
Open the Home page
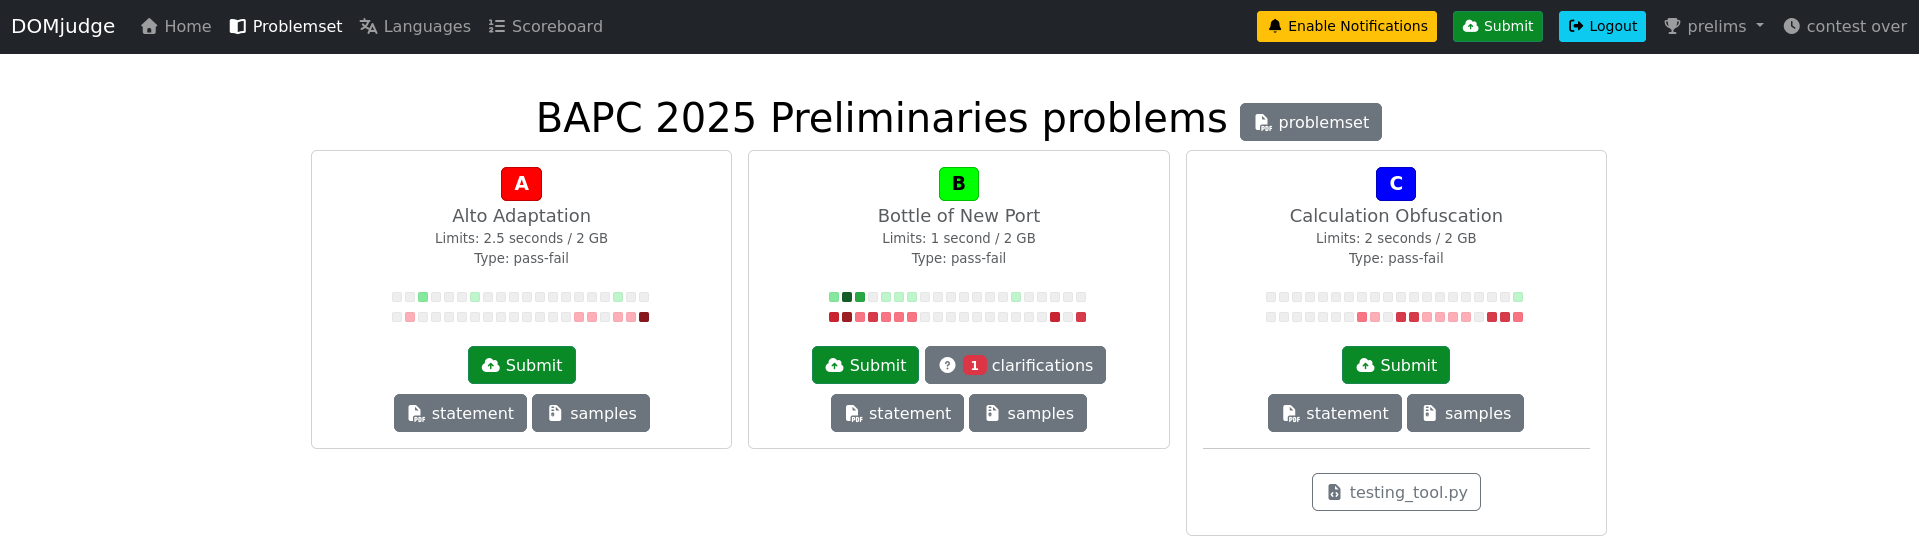click(x=176, y=26)
